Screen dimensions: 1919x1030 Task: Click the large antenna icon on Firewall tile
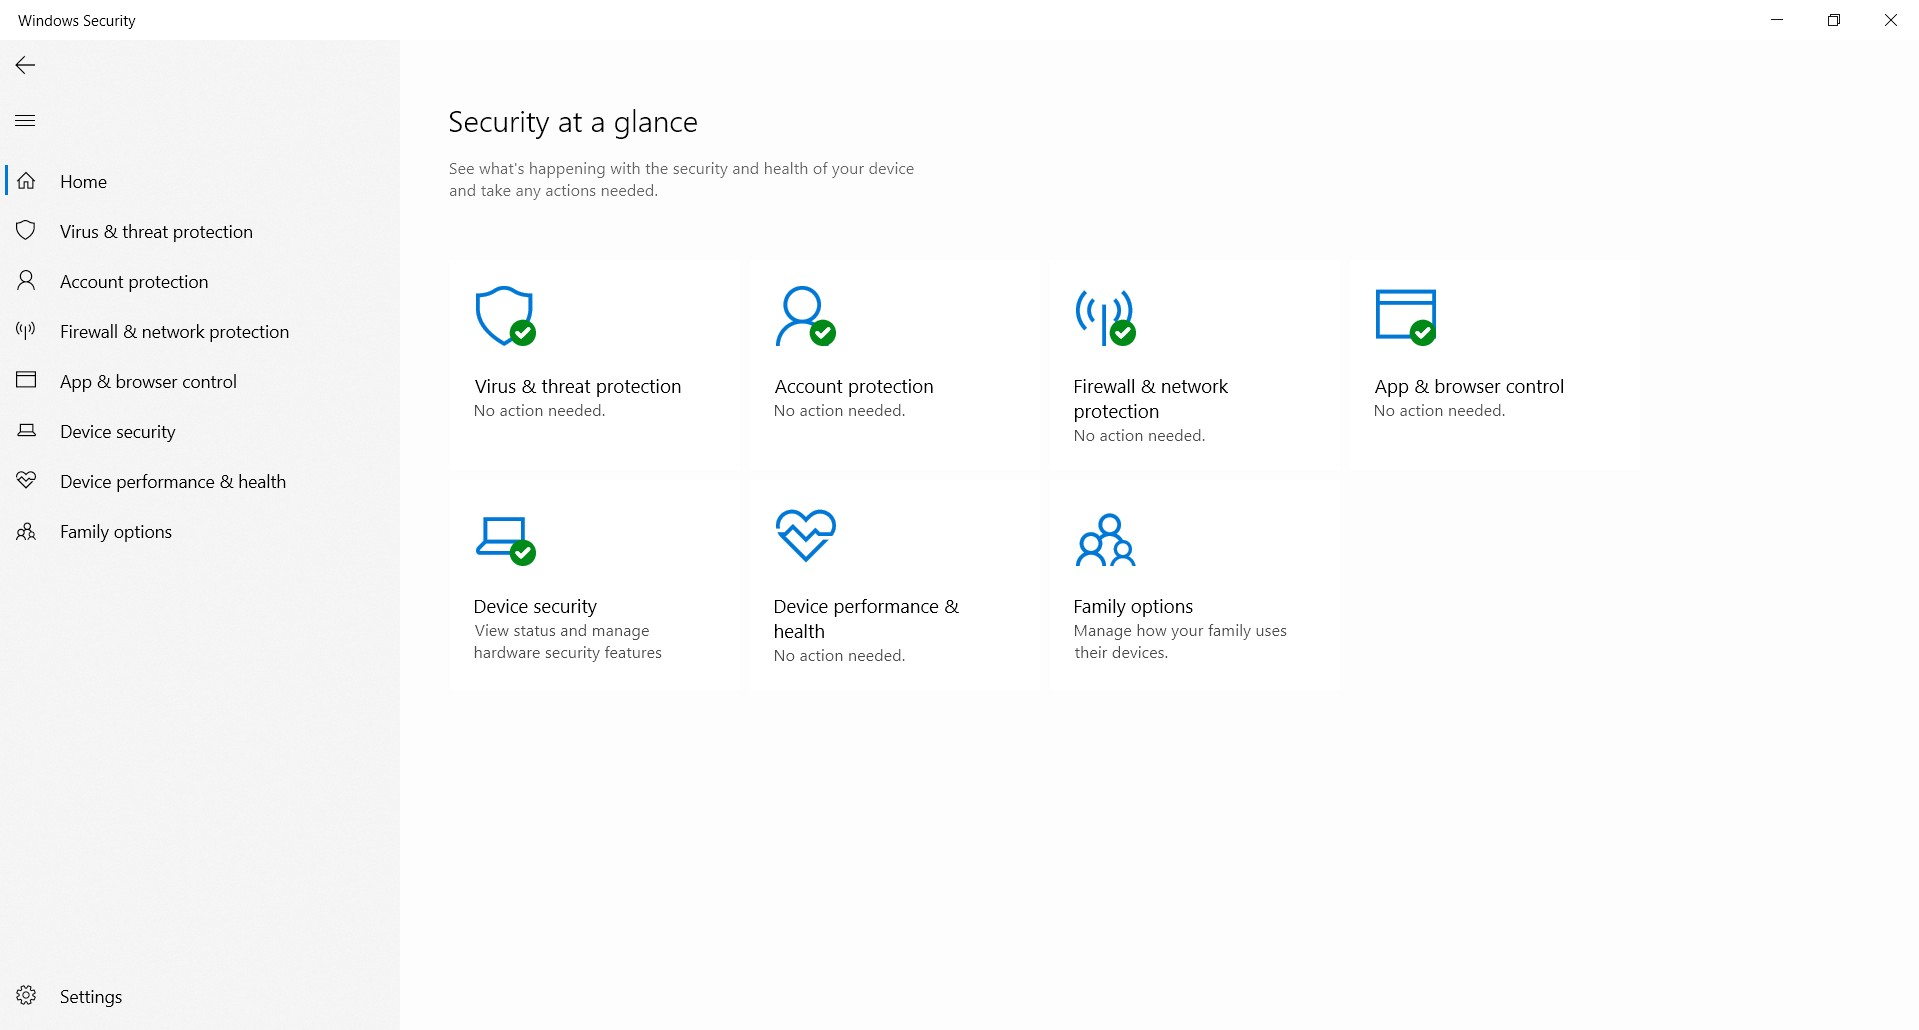click(1105, 317)
